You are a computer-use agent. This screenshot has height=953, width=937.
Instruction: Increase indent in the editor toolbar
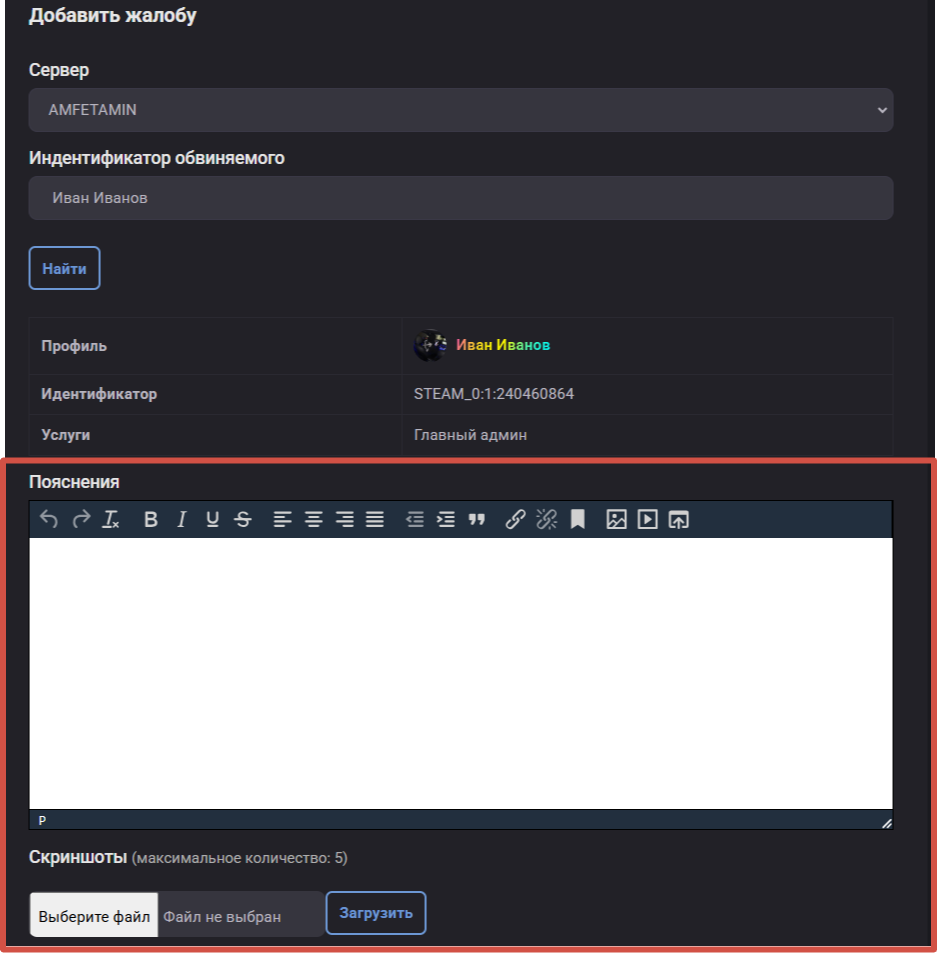click(445, 520)
